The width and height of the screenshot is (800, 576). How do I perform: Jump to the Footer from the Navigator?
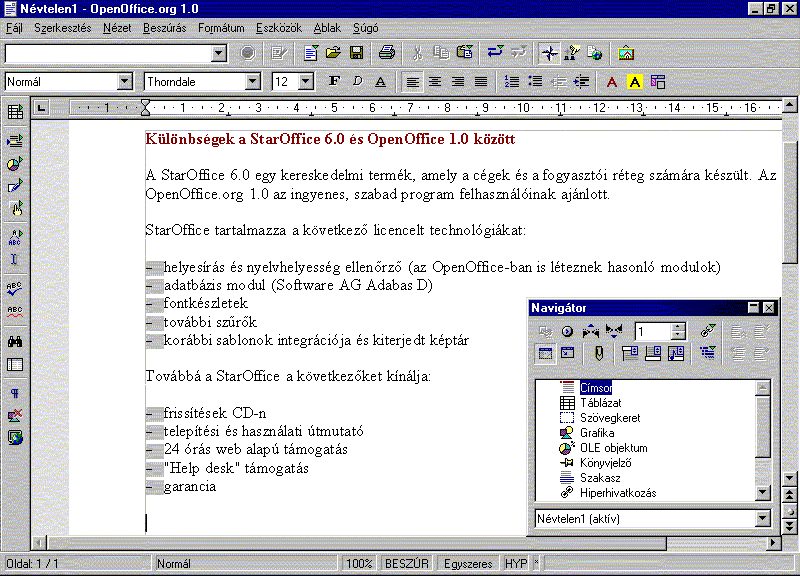(653, 354)
